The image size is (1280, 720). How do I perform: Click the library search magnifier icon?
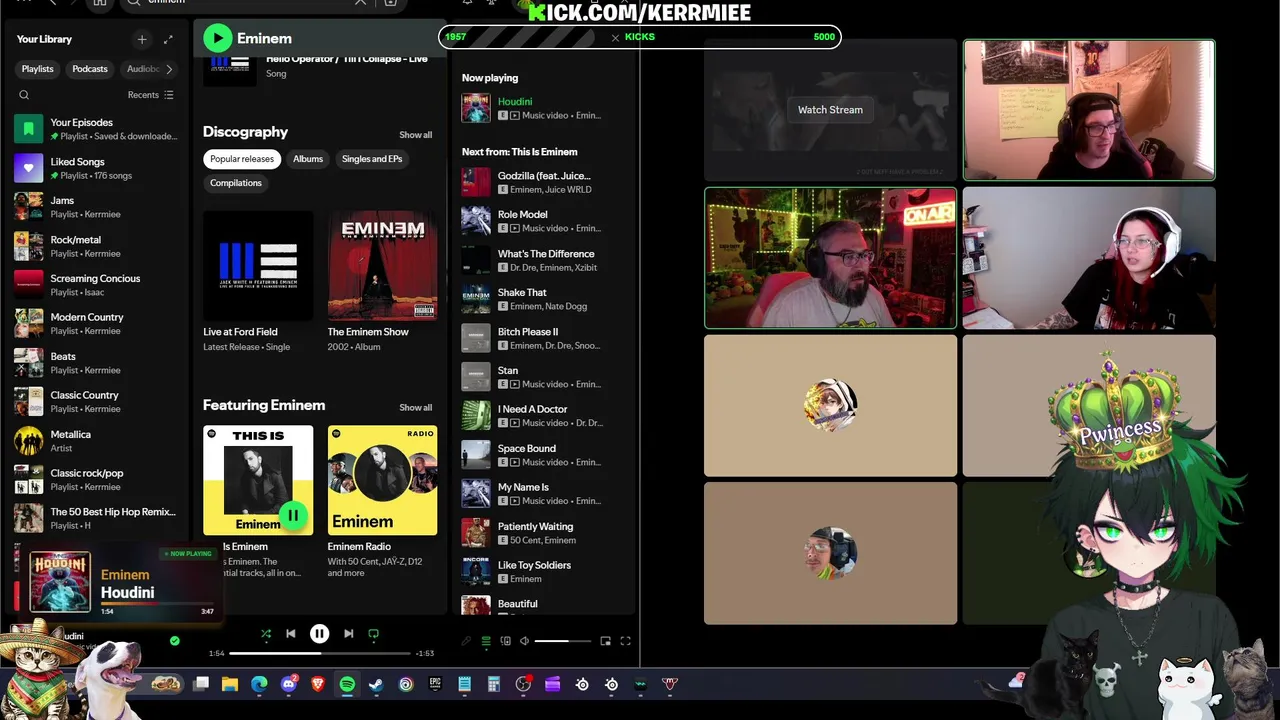pos(24,95)
